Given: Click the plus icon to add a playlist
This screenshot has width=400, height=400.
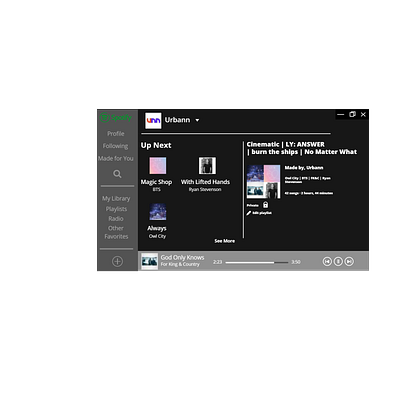Looking at the screenshot, I should point(117,261).
